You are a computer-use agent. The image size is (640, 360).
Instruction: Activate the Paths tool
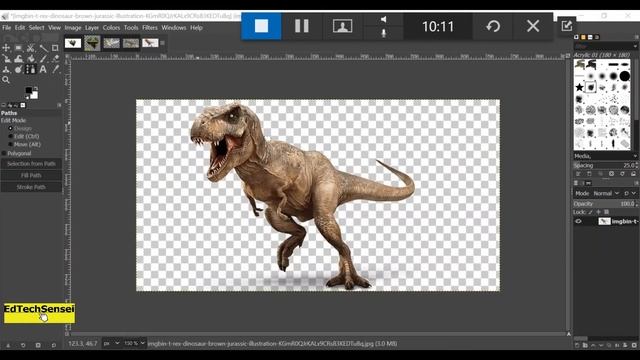click(x=31, y=69)
